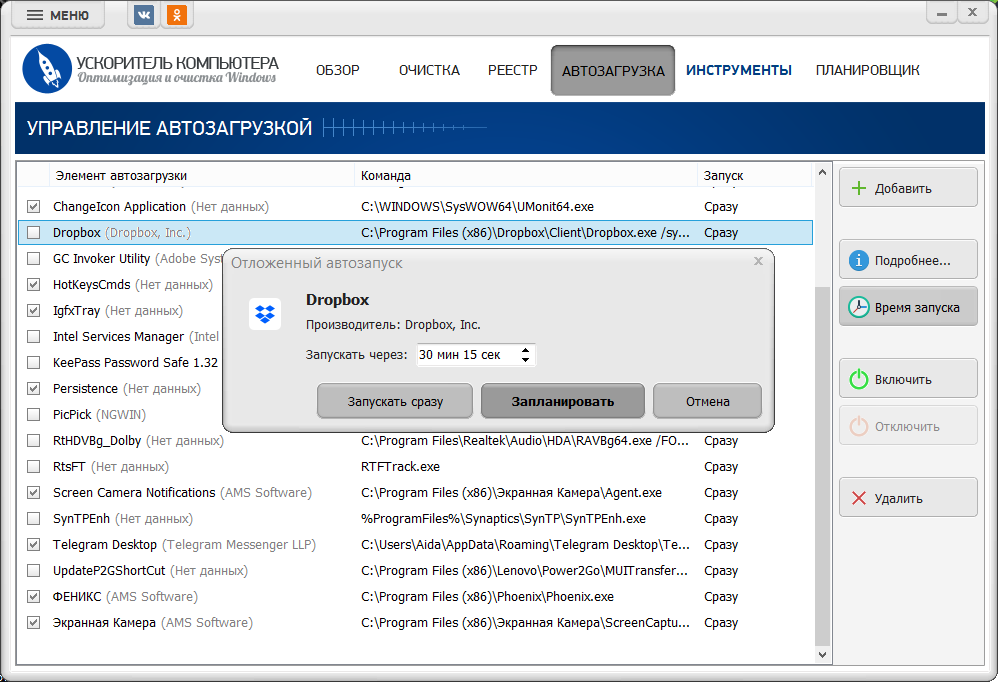The image size is (998, 682).
Task: Check UpdateP2GShortCut checkbox
Action: 34,571
